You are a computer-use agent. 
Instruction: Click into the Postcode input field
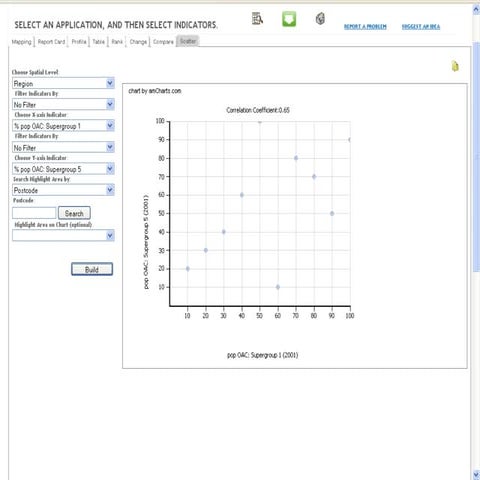tap(34, 213)
